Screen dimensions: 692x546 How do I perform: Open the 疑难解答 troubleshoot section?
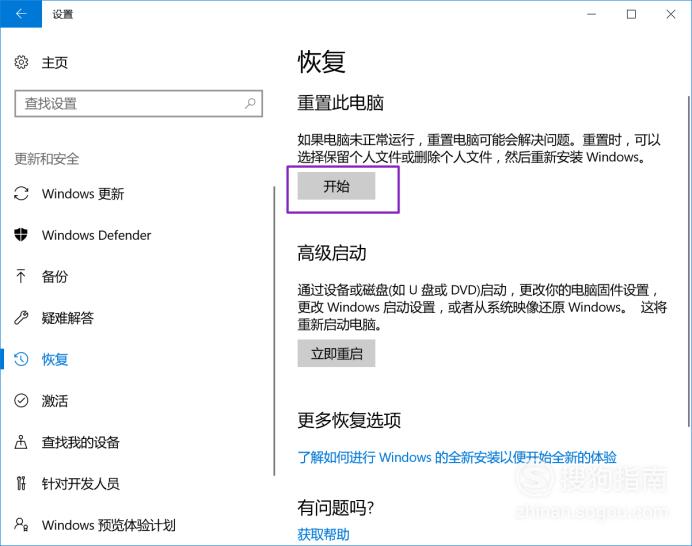pyautogui.click(x=68, y=318)
